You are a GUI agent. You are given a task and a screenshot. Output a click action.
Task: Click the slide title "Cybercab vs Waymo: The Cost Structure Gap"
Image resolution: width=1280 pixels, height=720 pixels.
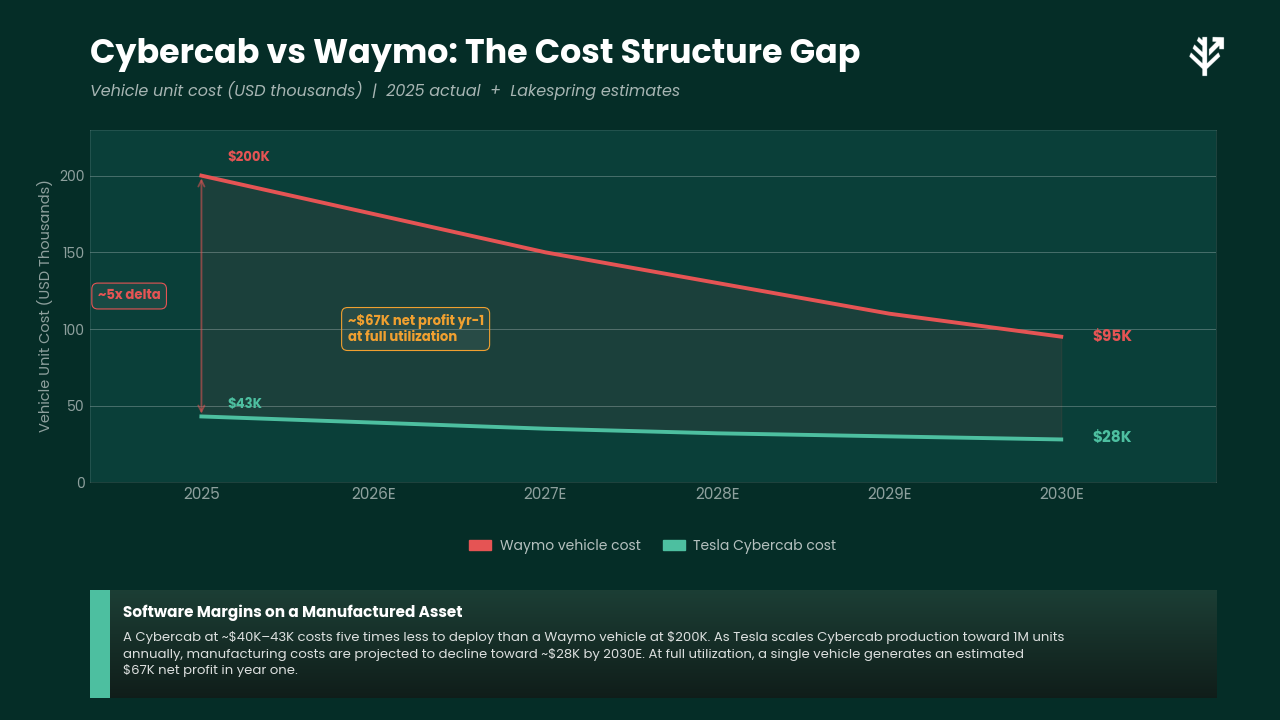[475, 51]
